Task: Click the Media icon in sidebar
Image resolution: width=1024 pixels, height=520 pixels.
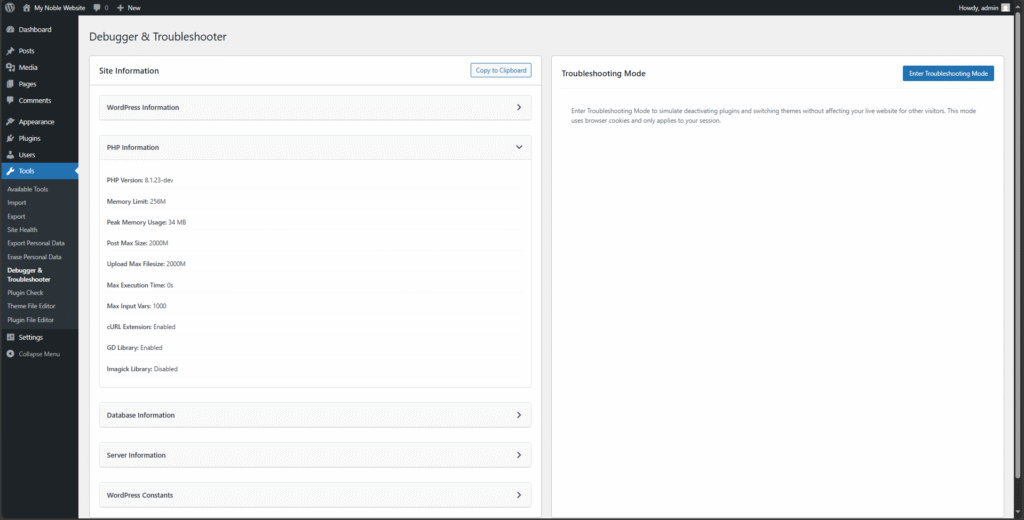Action: coord(10,67)
